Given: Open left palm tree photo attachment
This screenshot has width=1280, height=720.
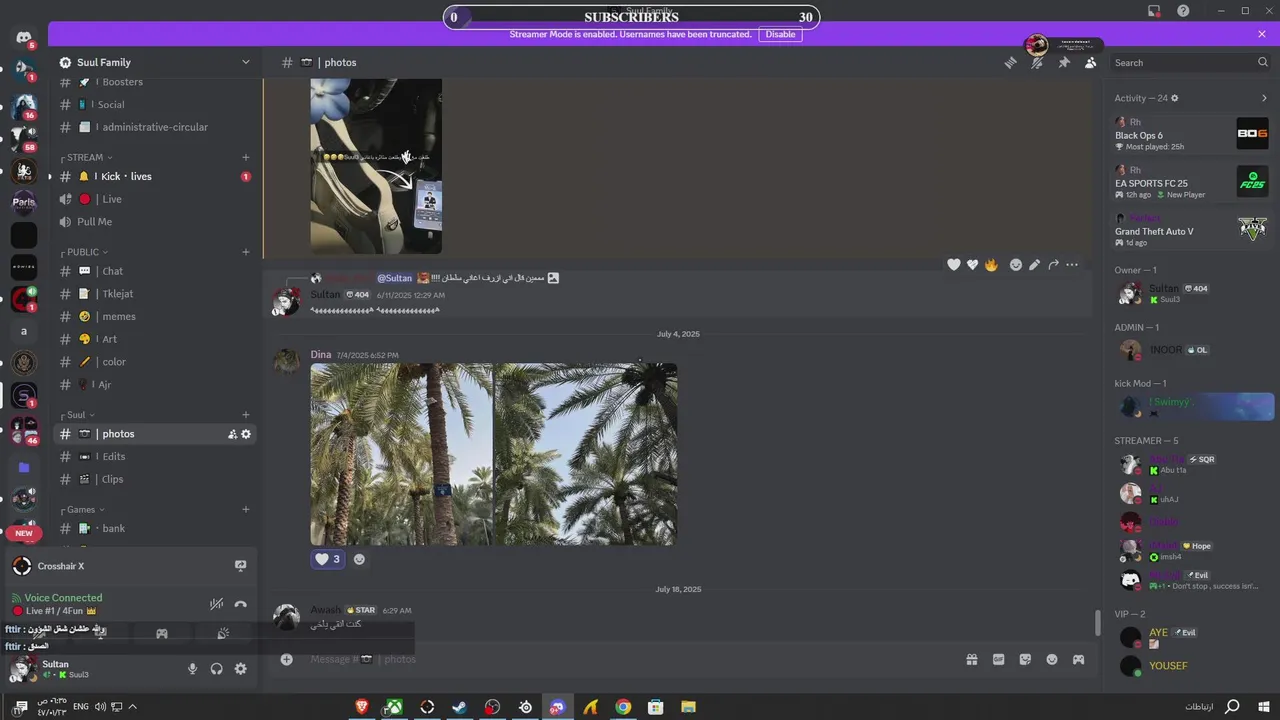Looking at the screenshot, I should click(401, 454).
